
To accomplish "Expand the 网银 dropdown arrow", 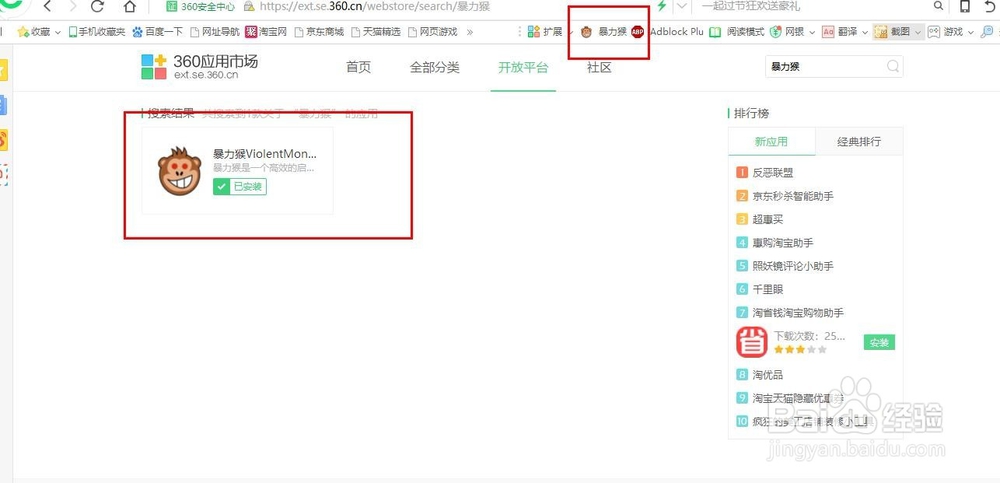I will pyautogui.click(x=812, y=32).
